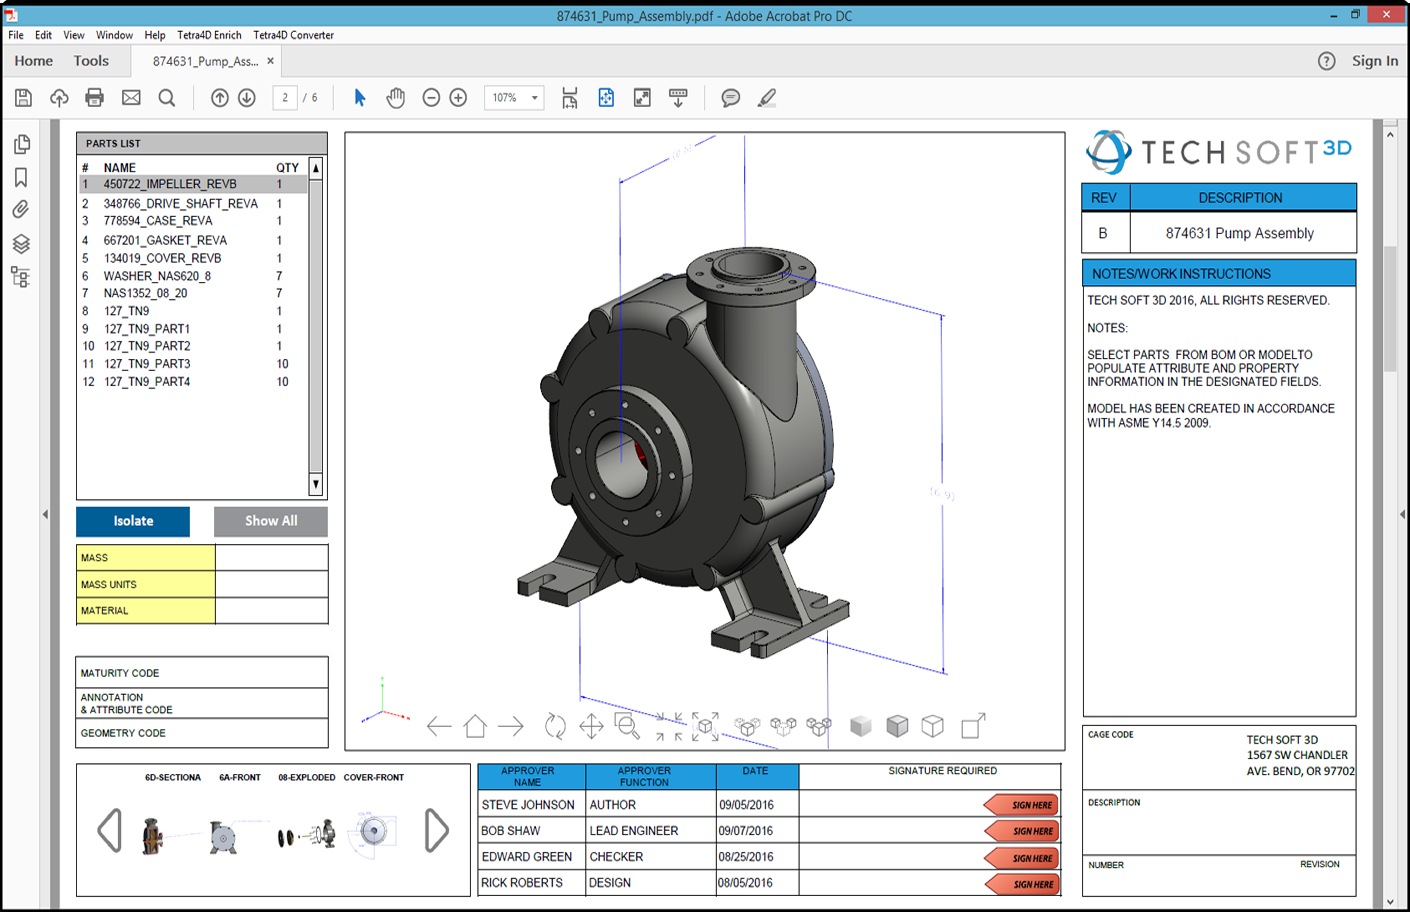Switch to the Home tab
This screenshot has height=912, width=1410.
(x=34, y=61)
